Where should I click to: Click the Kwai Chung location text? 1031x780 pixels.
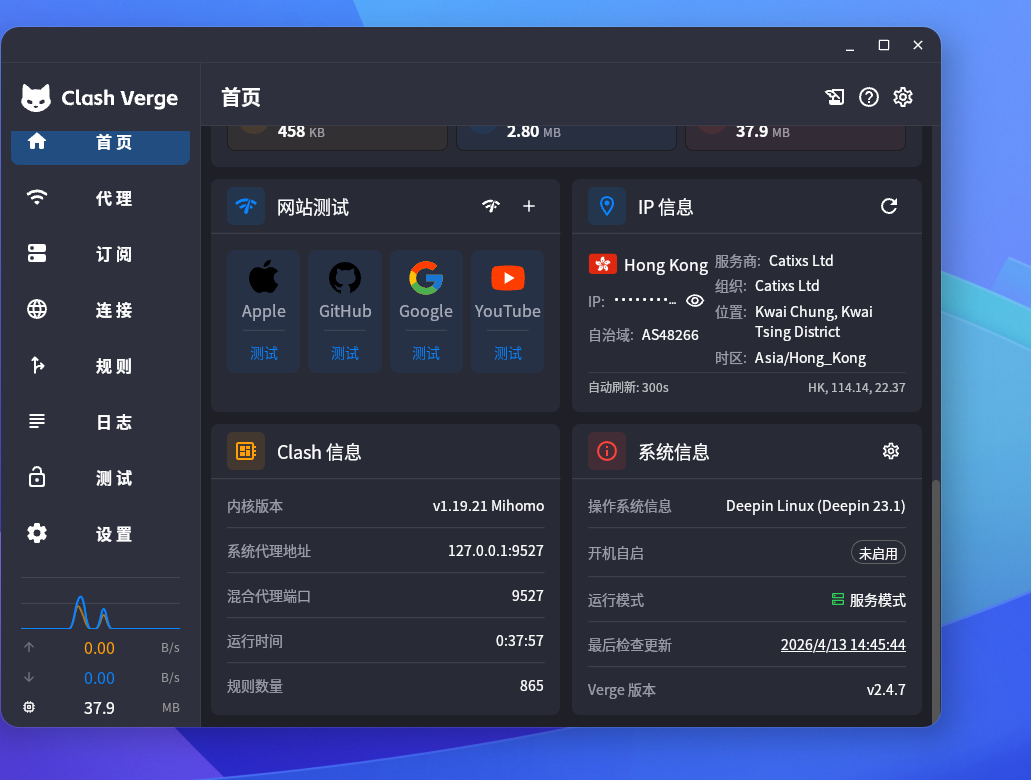pos(814,322)
